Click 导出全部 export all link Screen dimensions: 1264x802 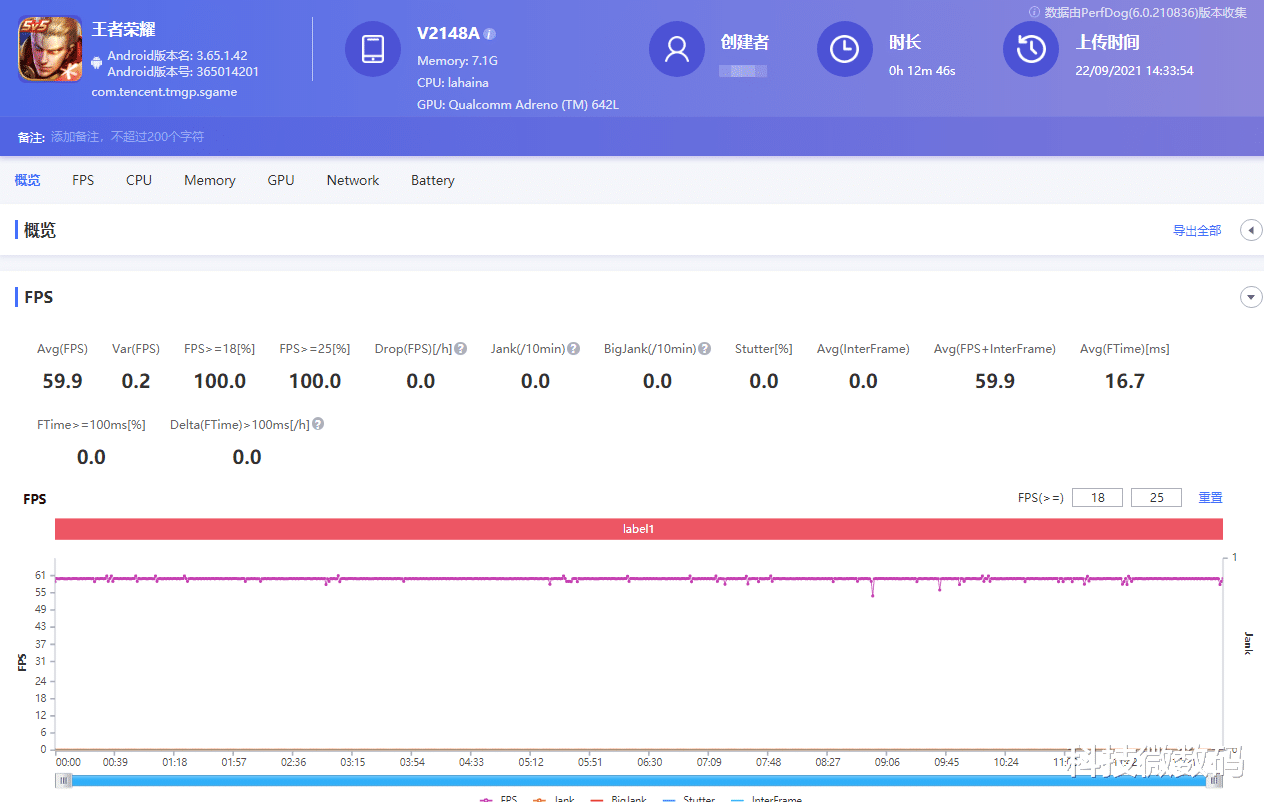(1197, 230)
